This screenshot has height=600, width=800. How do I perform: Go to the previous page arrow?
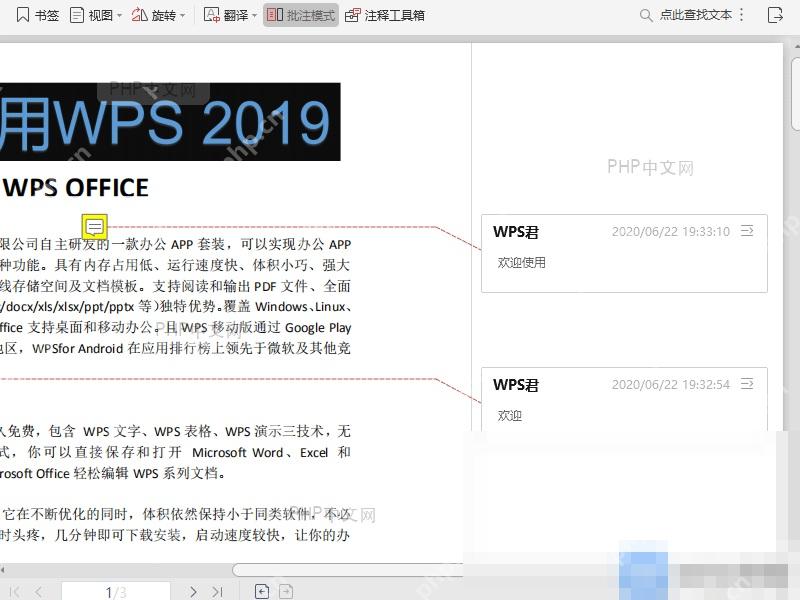tap(39, 592)
